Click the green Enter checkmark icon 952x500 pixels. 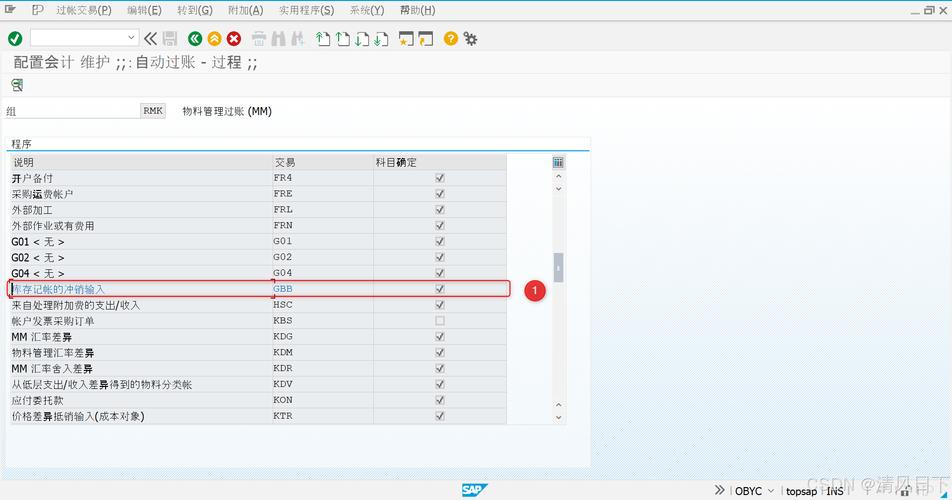pos(15,38)
